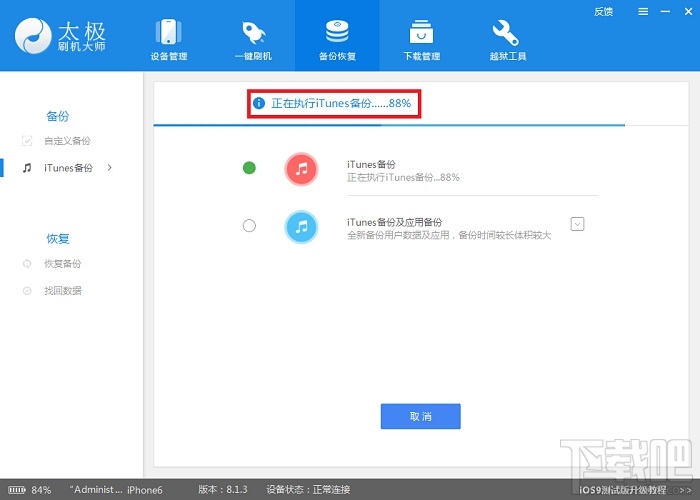Open the 下载管理 icon
Image resolution: width=700 pixels, height=500 pixels.
tap(421, 31)
